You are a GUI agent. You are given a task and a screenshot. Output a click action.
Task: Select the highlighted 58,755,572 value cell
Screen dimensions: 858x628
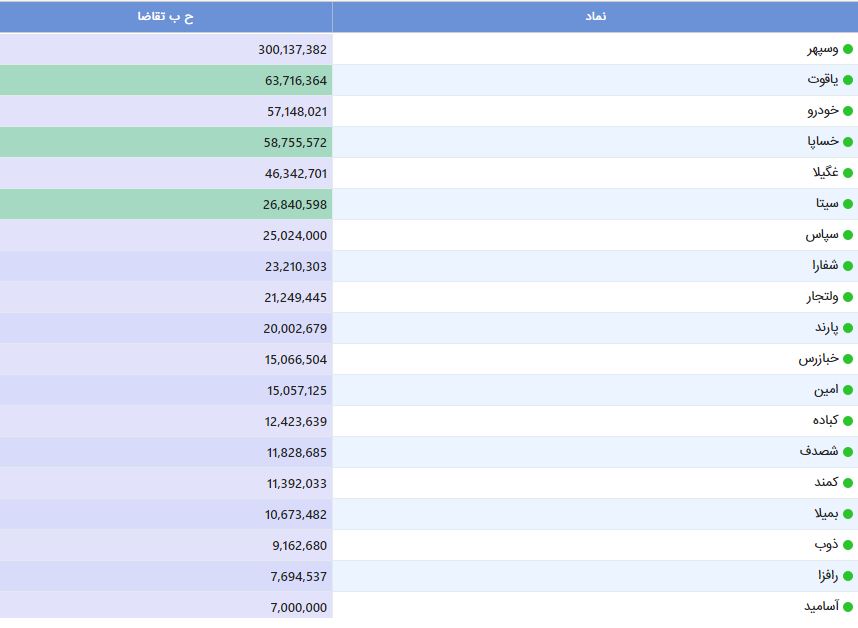pos(166,142)
